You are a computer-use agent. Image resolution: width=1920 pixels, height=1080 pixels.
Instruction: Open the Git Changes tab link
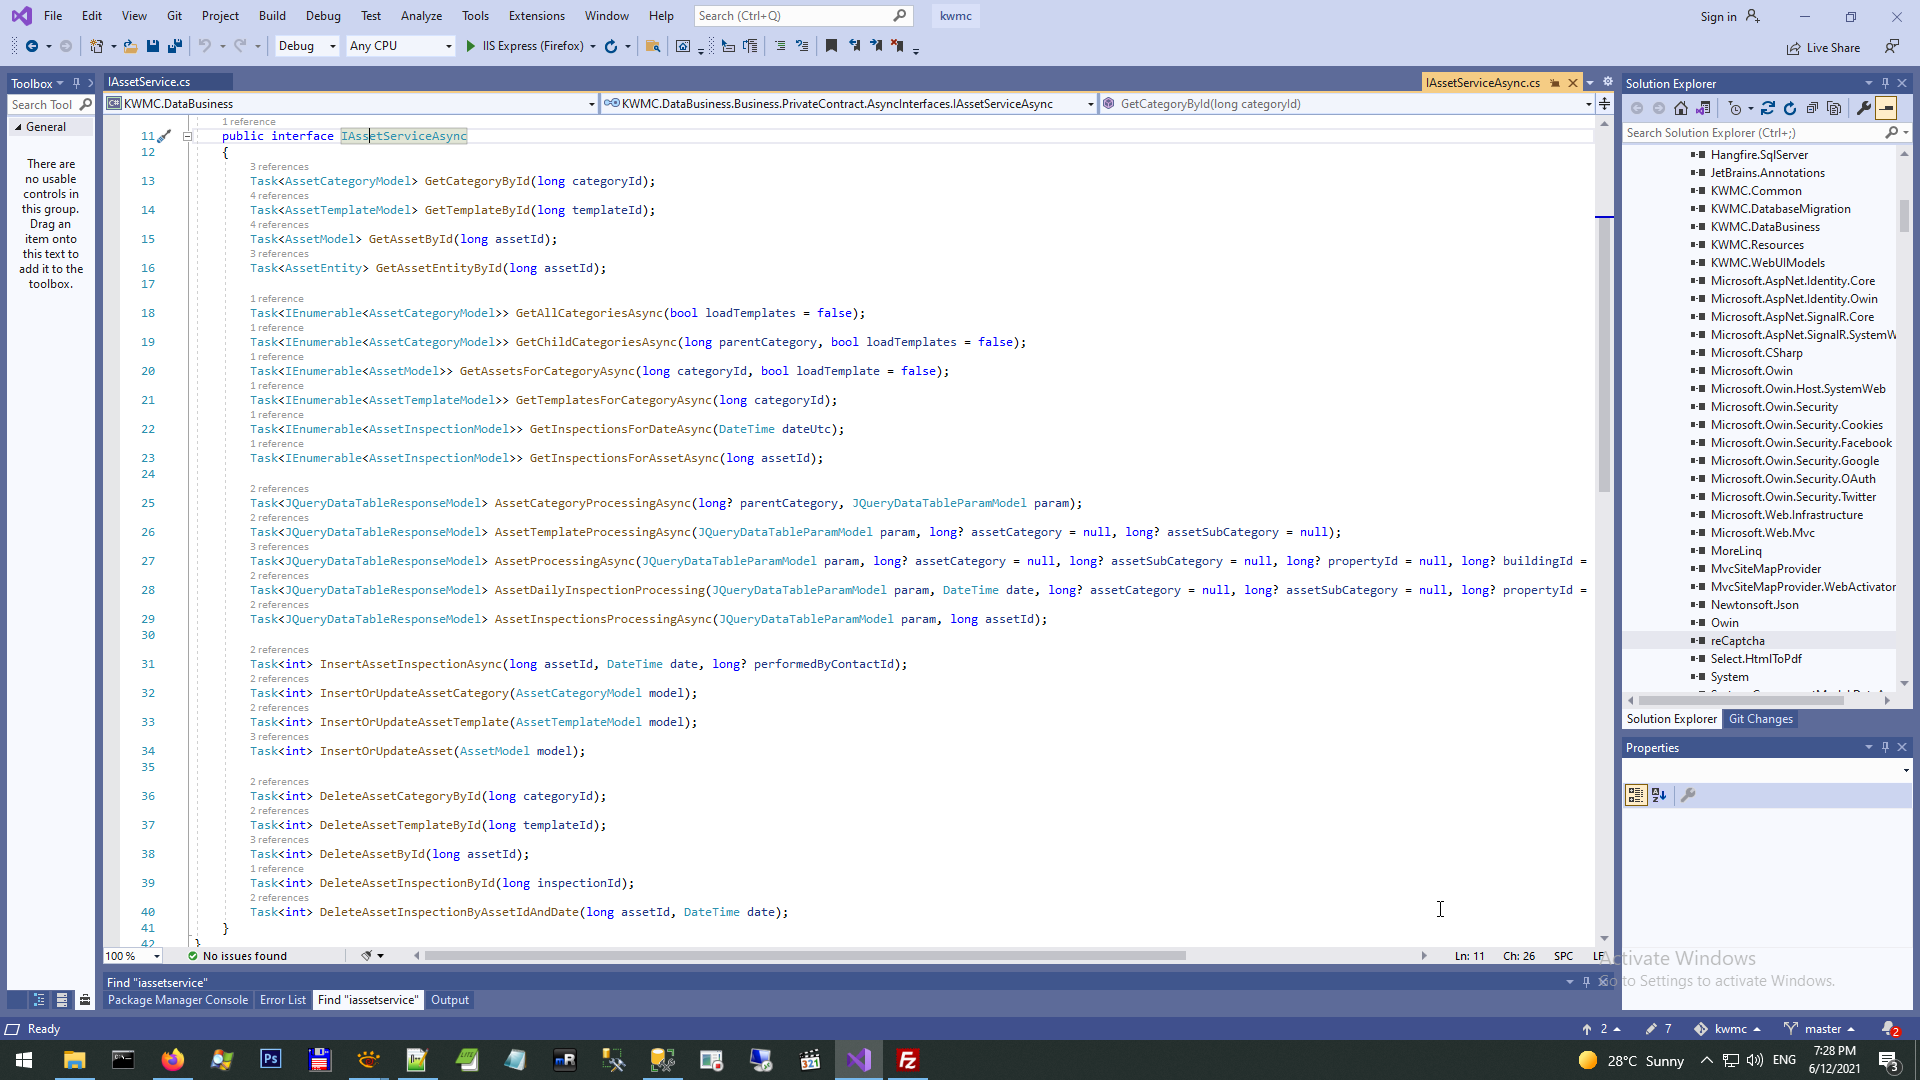pyautogui.click(x=1760, y=719)
